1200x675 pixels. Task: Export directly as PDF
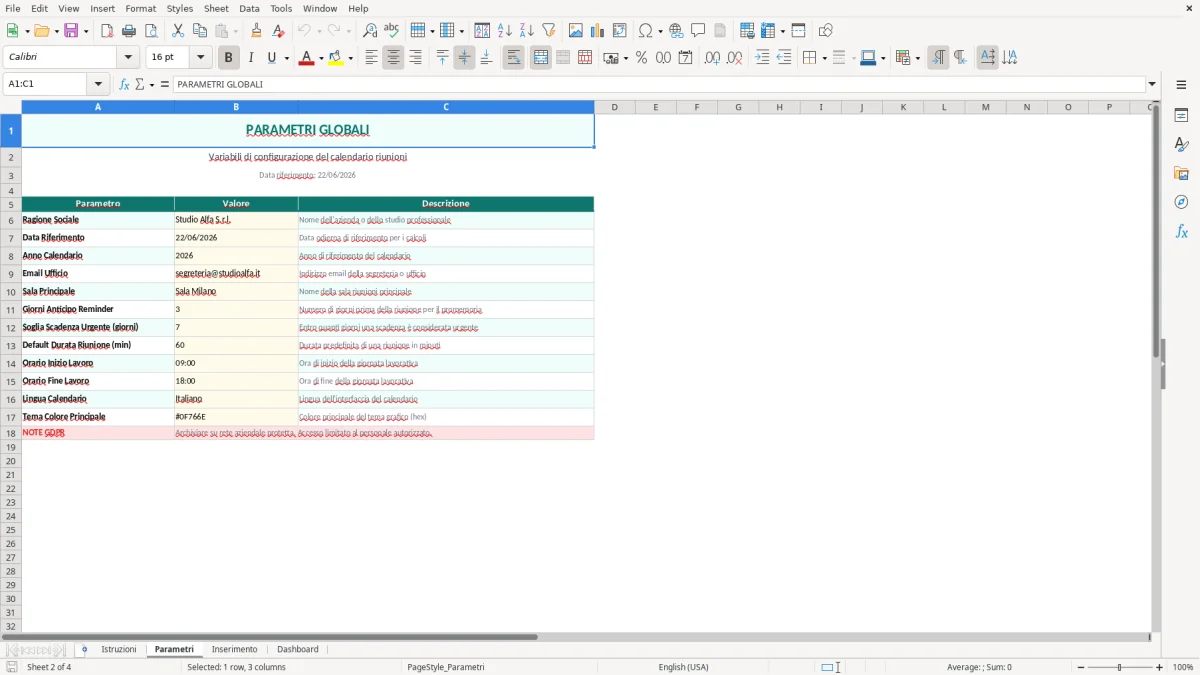[107, 31]
